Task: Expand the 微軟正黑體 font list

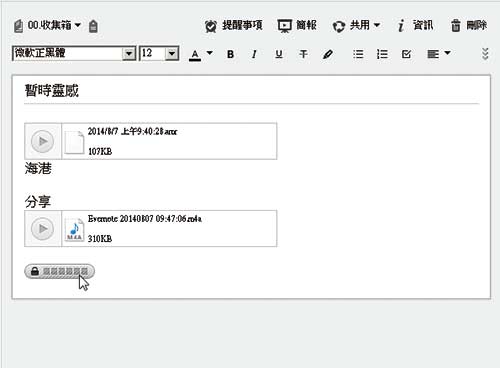Action: coord(129,53)
